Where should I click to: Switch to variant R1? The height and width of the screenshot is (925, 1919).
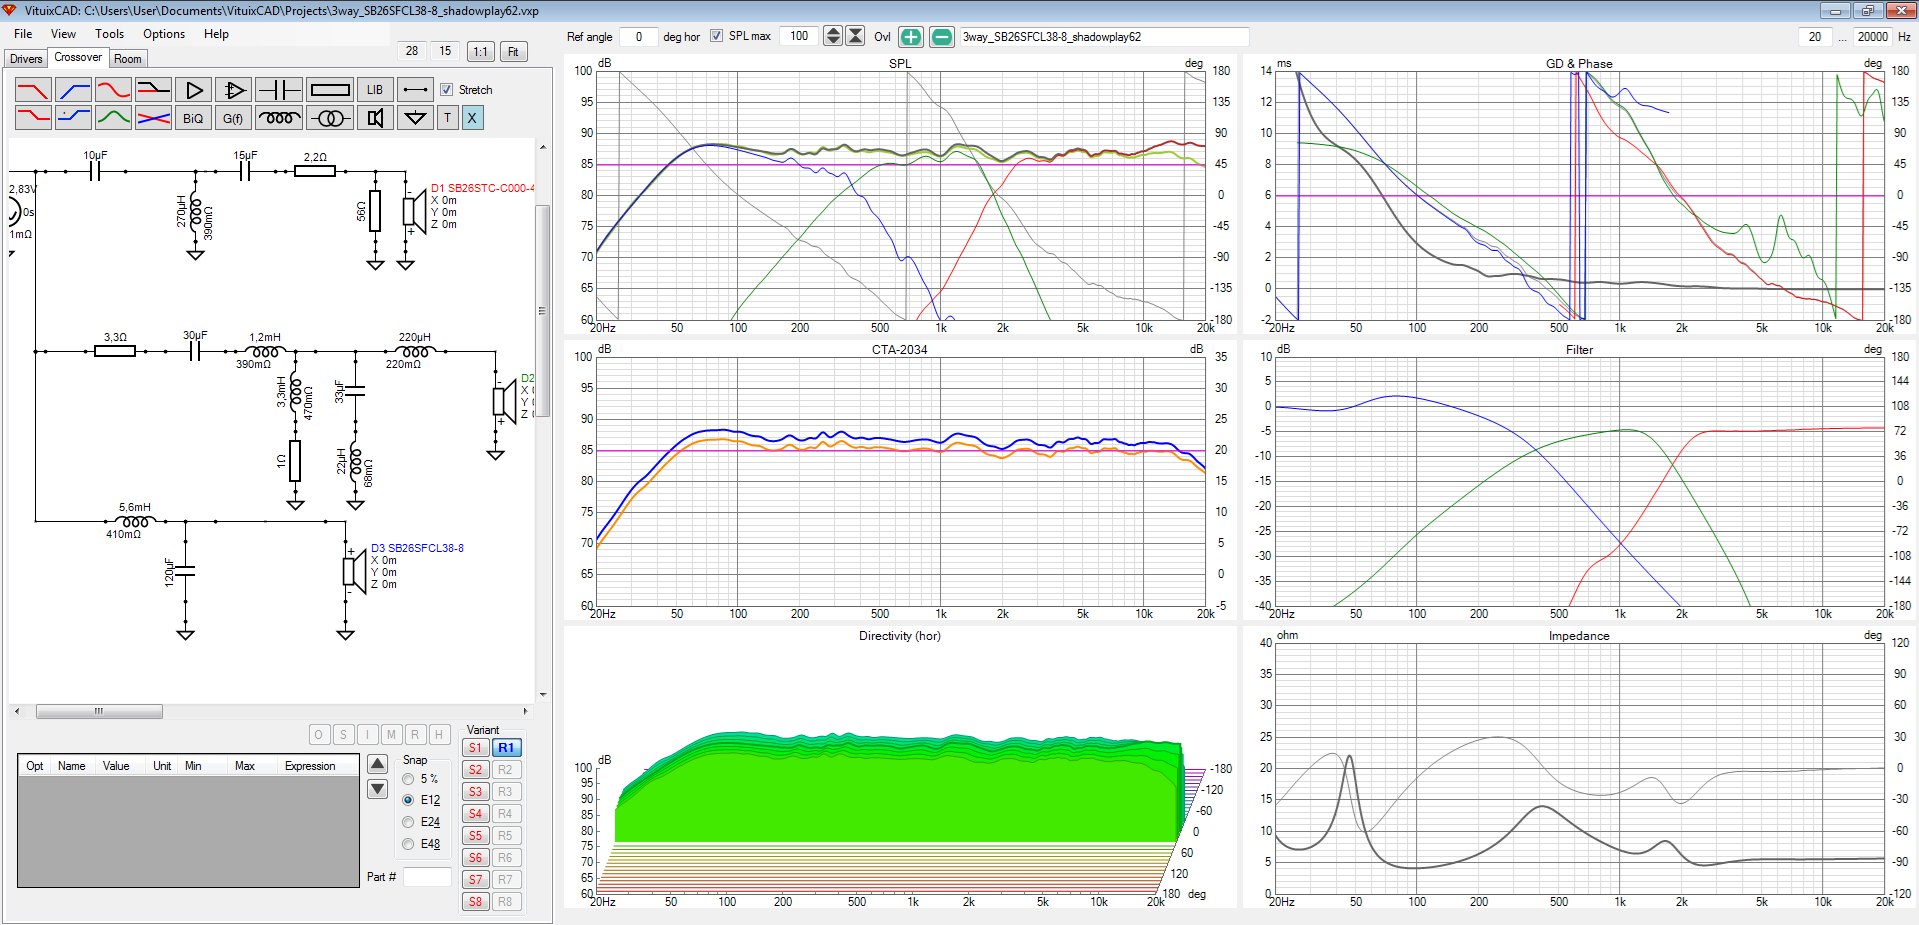[506, 748]
